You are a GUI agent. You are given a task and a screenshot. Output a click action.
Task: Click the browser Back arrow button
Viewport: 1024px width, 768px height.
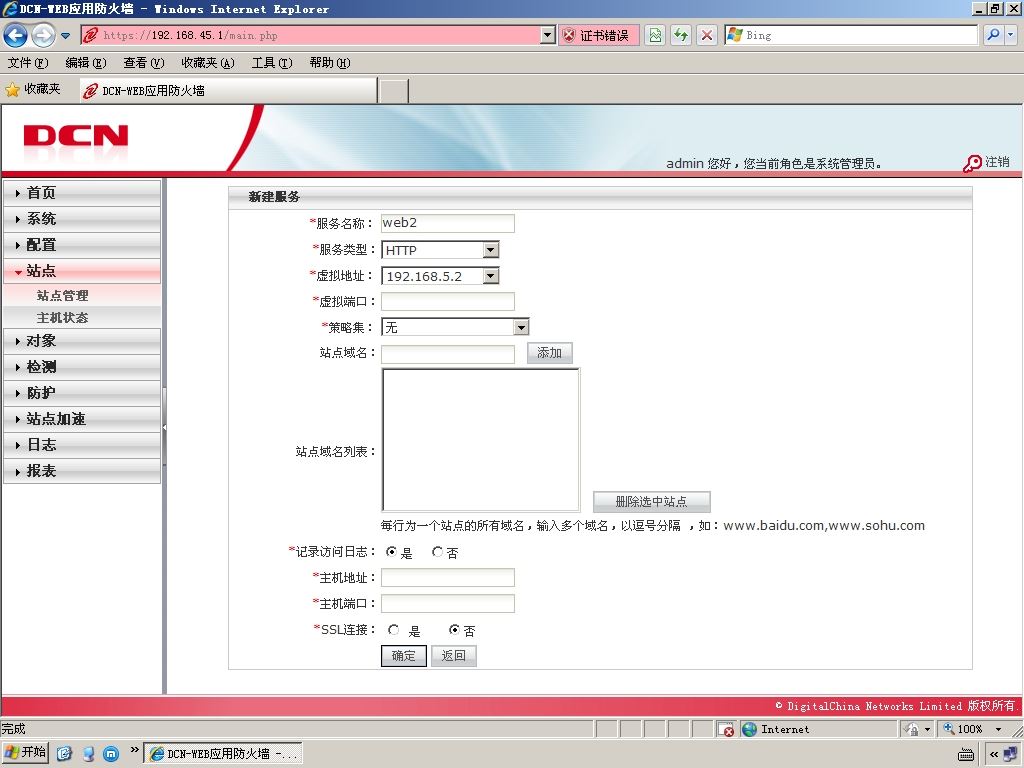[x=16, y=35]
